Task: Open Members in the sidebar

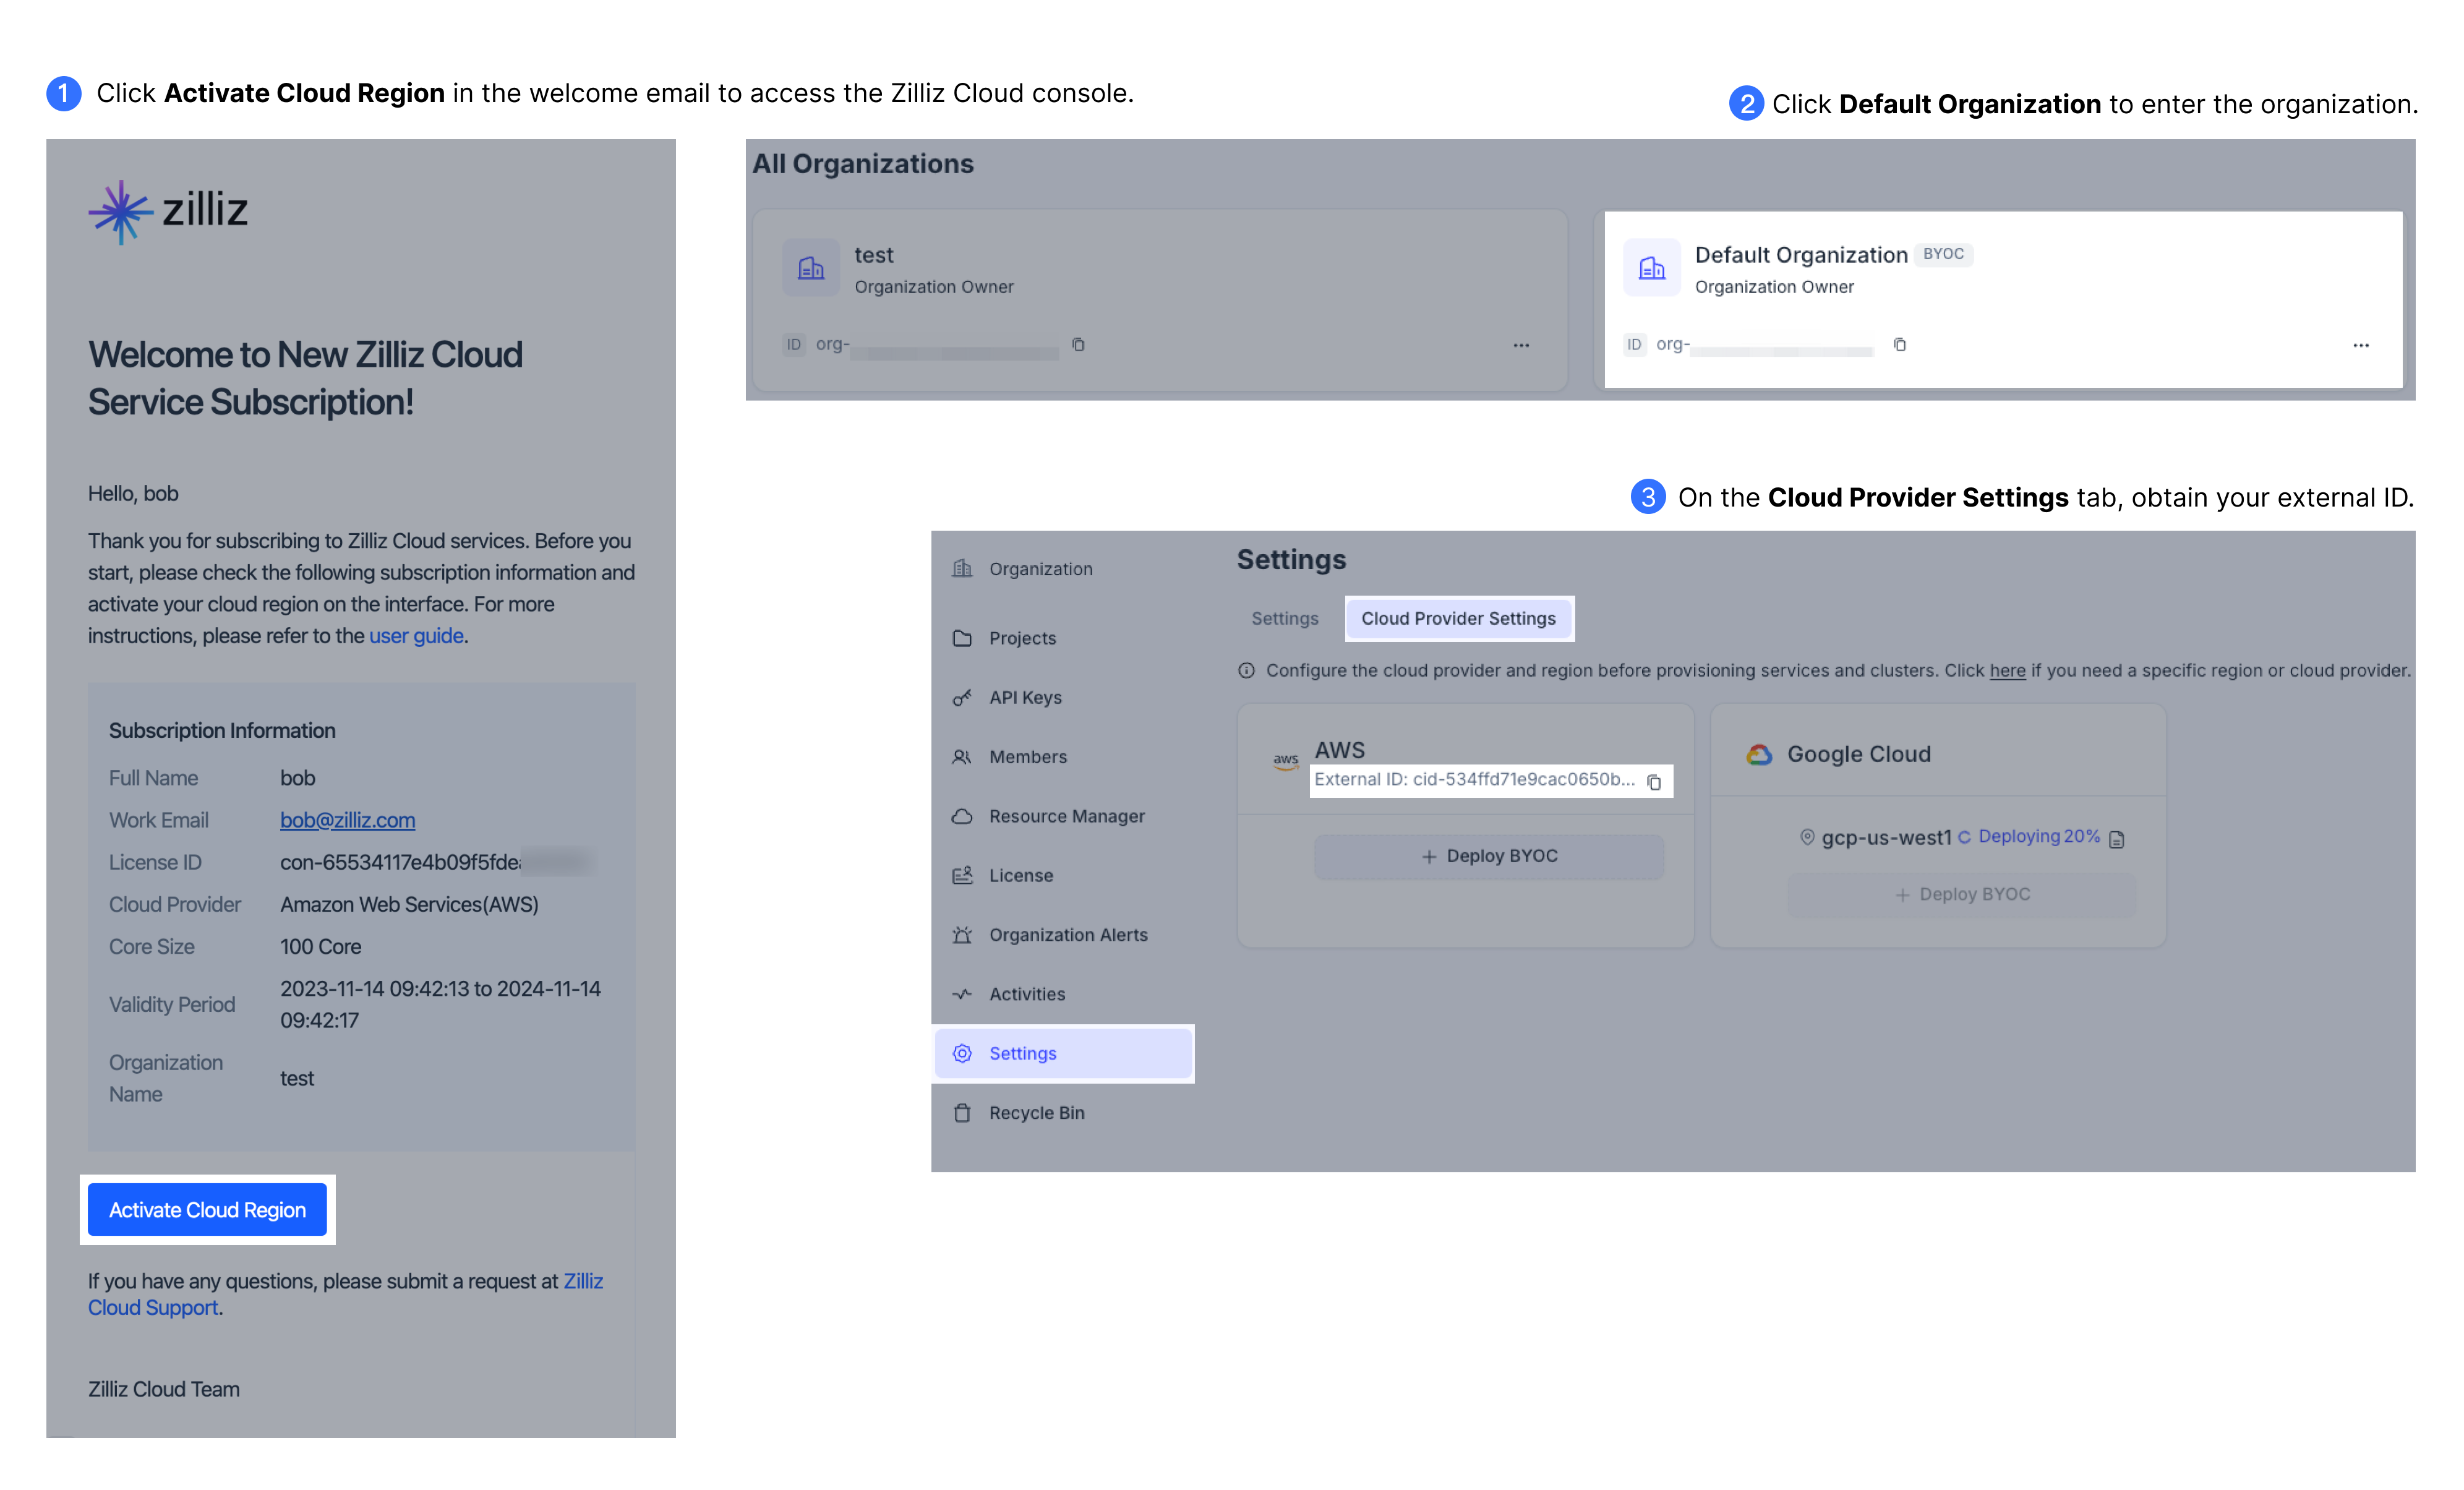Action: 1062,756
